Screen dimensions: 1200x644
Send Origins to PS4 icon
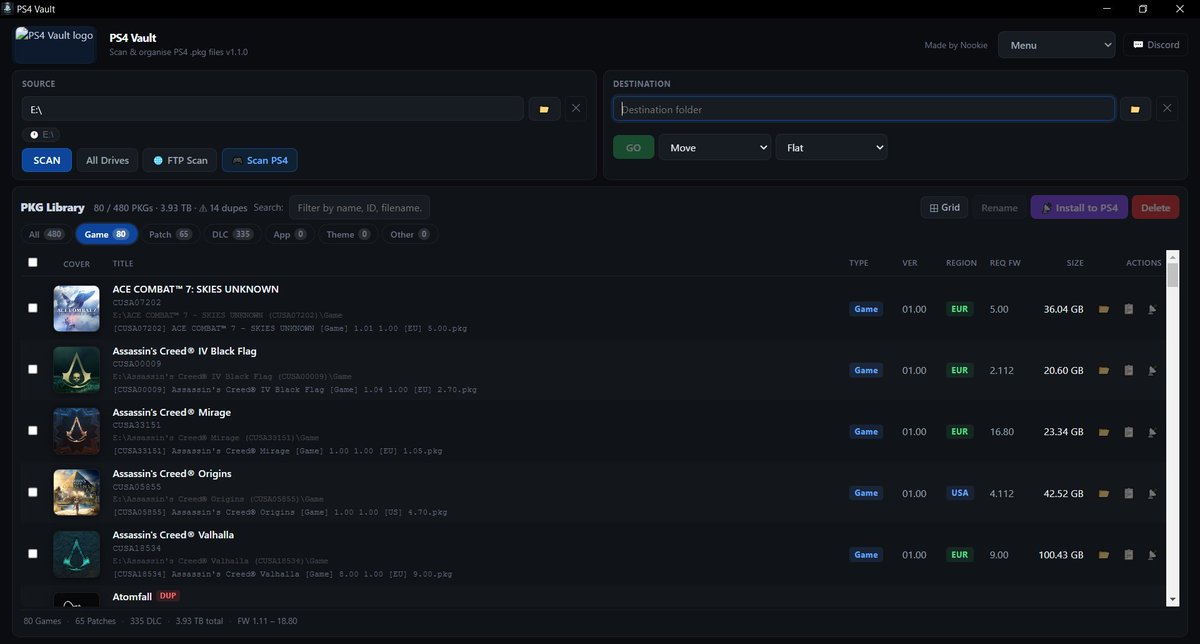1152,494
